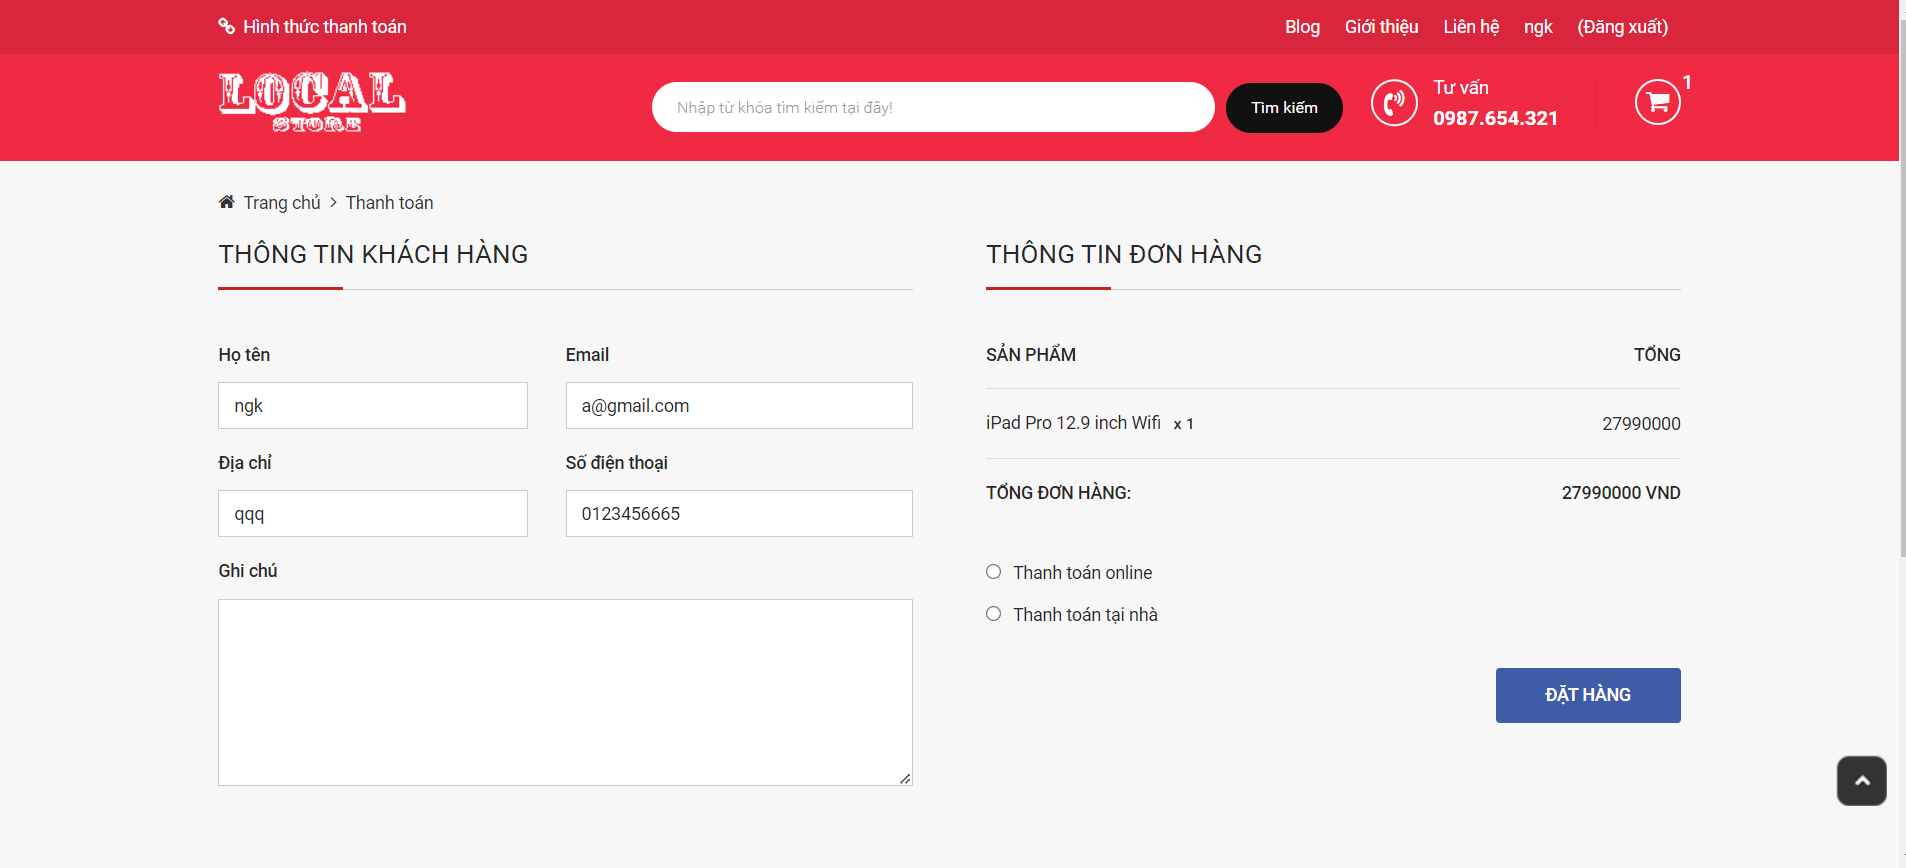
Task: Open the Giới thiệu menu item
Action: pyautogui.click(x=1381, y=27)
